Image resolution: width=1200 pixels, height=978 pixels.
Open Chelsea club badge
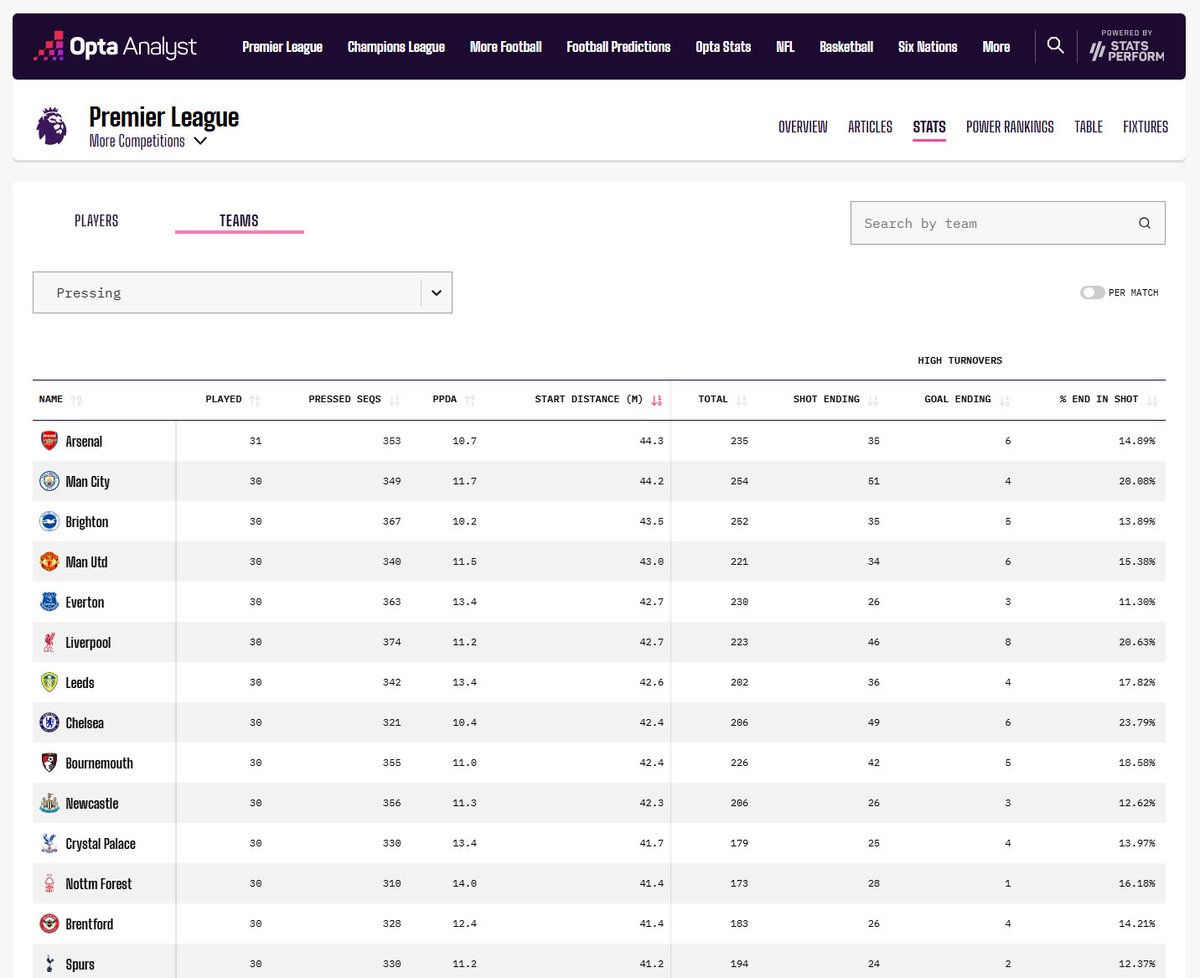pos(49,722)
